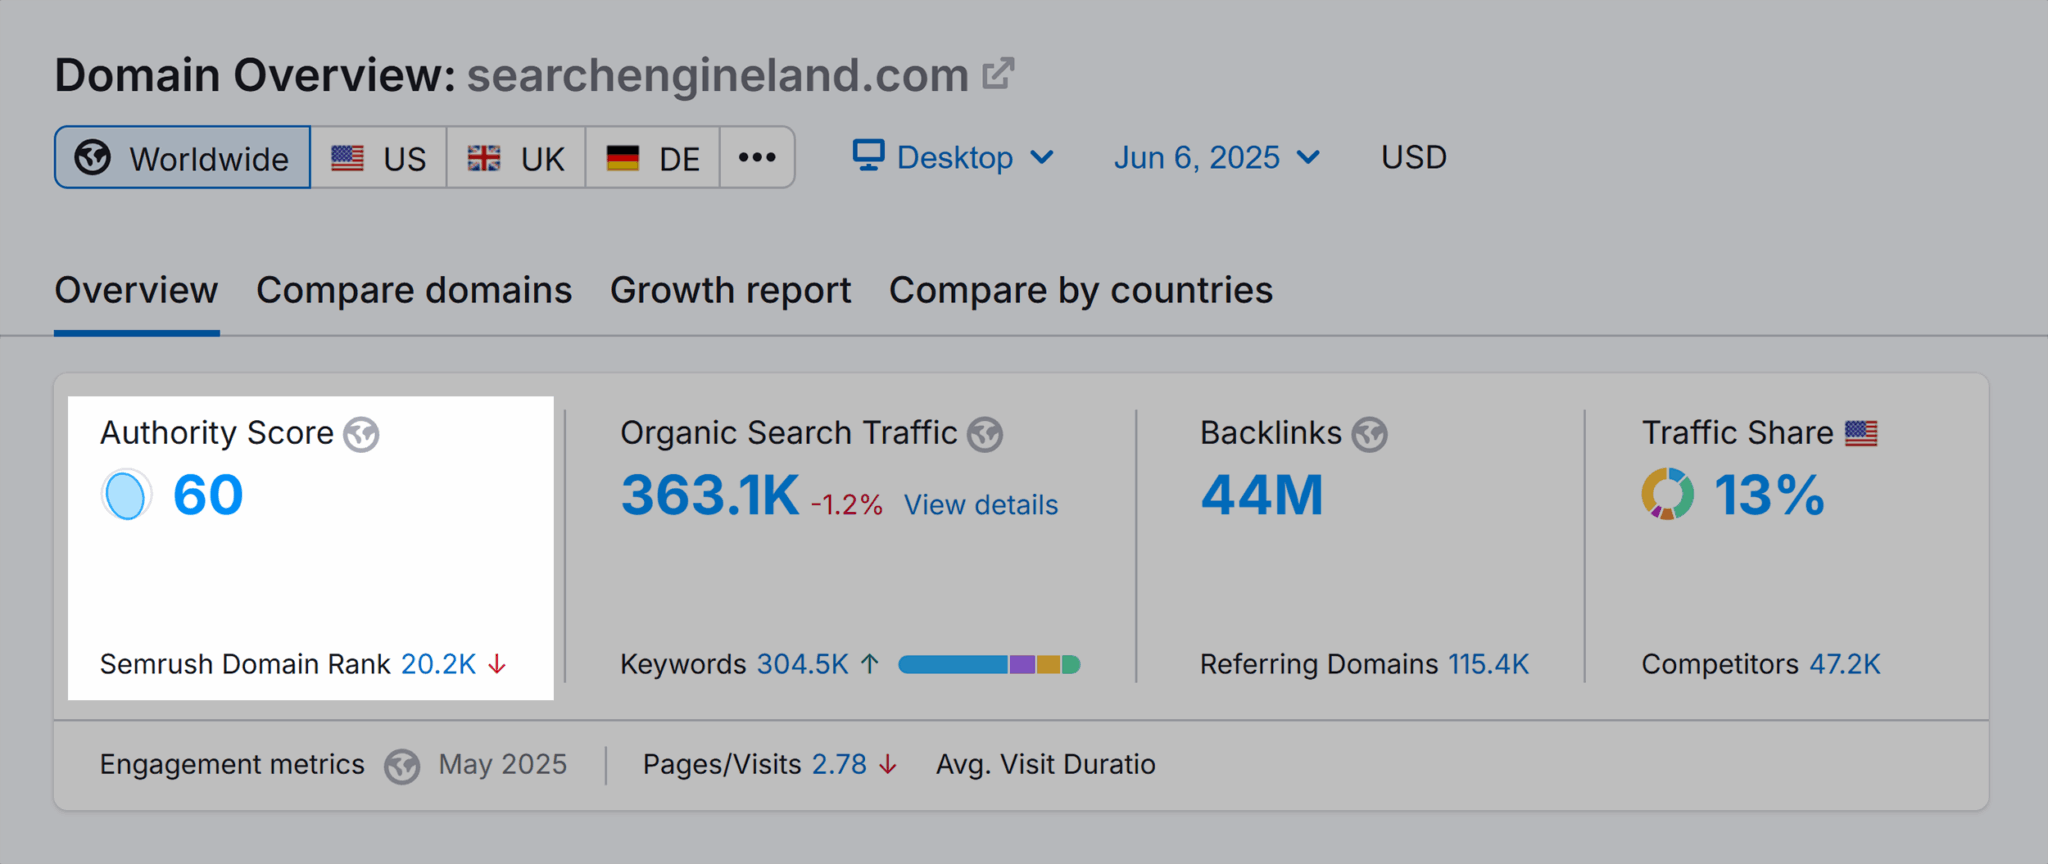
Task: Click US flag beside Traffic Share
Action: 1861,433
